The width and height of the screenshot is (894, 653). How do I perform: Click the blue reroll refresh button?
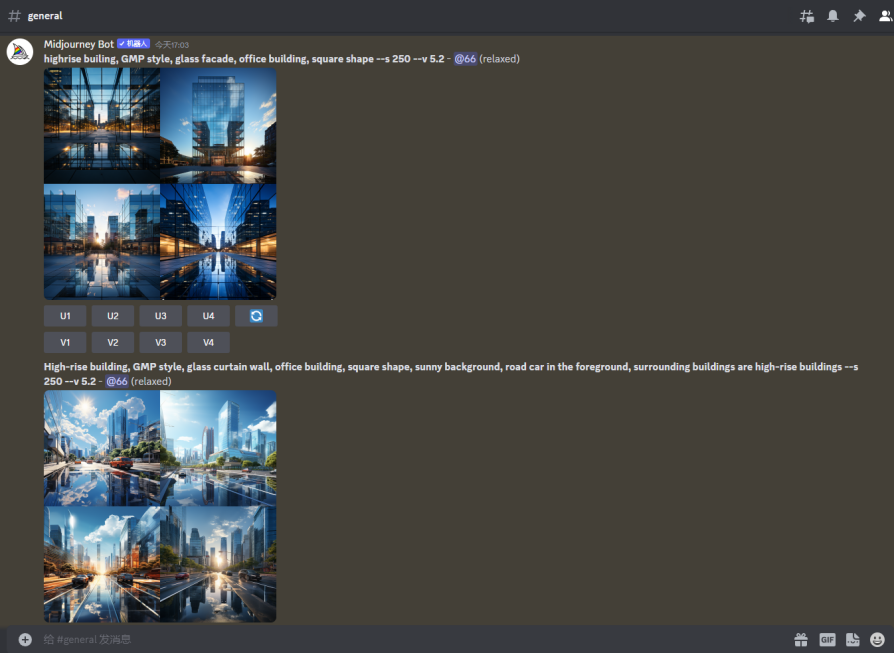(x=256, y=316)
